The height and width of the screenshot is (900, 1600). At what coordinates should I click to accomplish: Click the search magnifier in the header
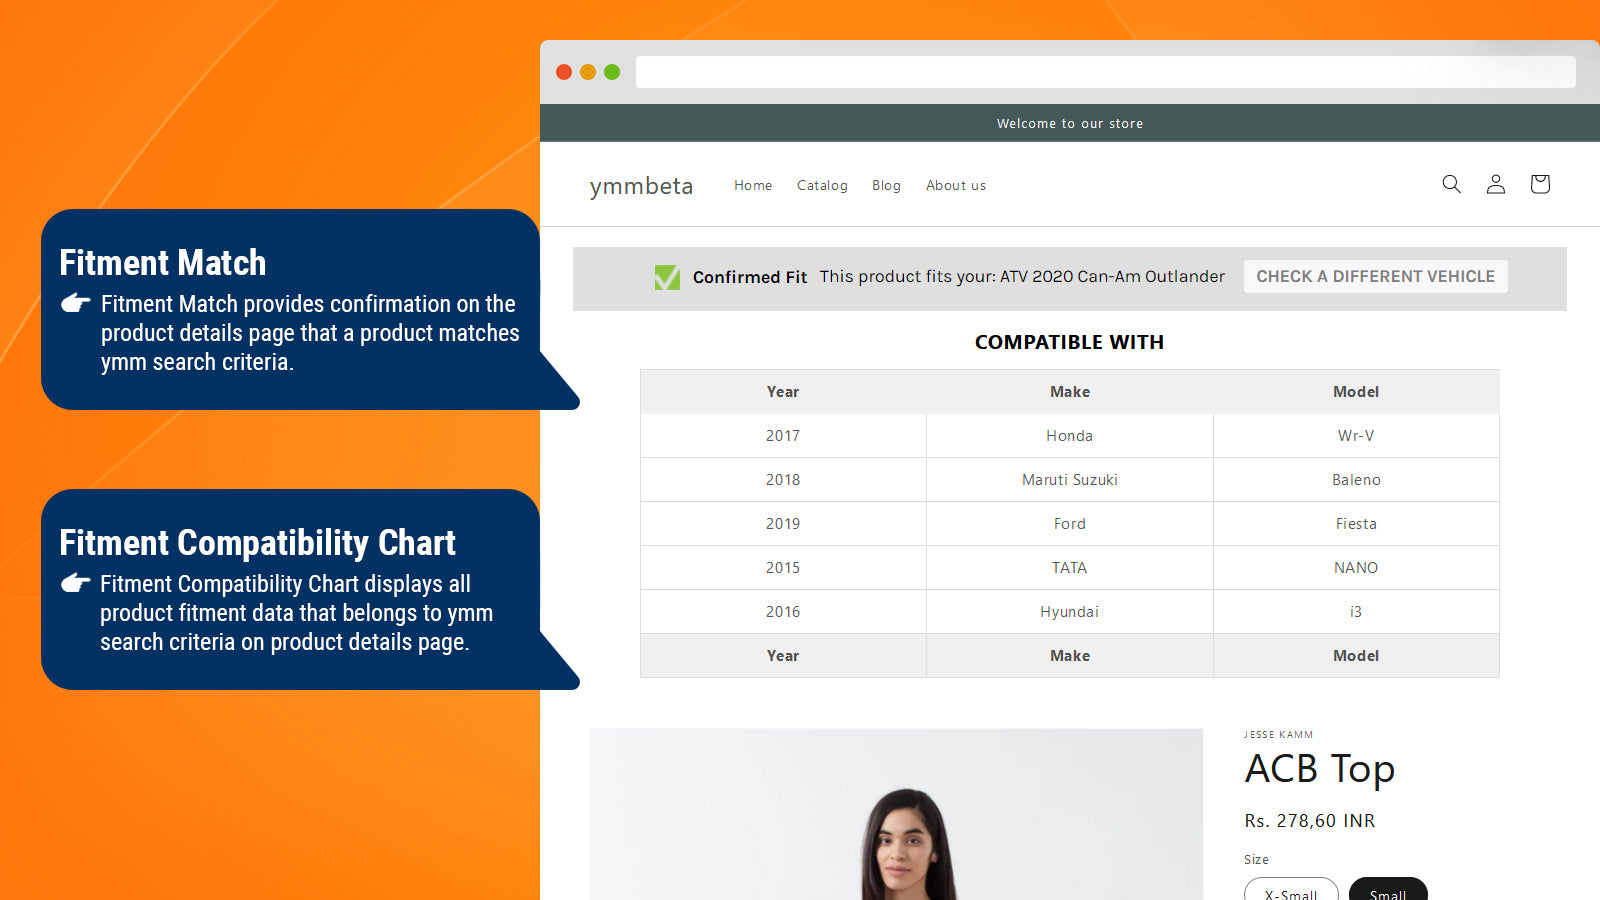(x=1451, y=184)
